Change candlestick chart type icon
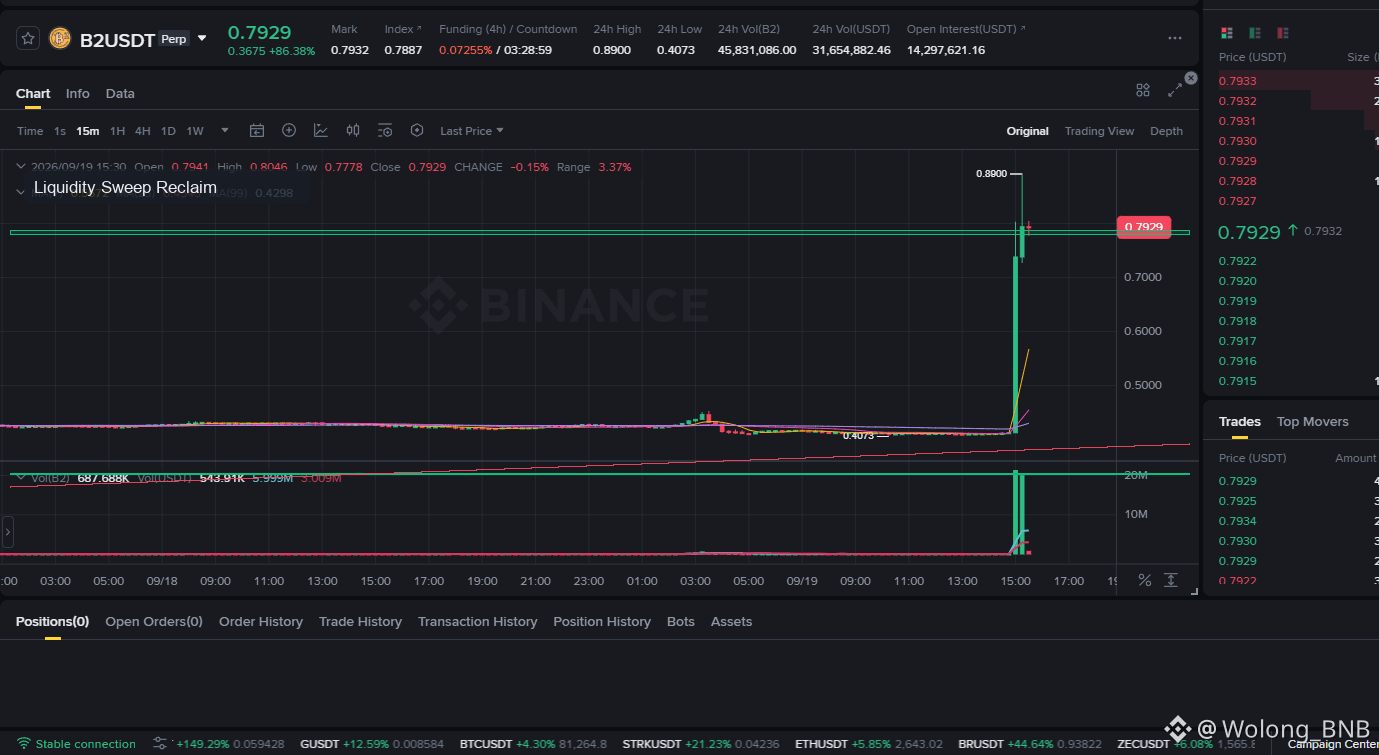This screenshot has width=1379, height=755. (x=353, y=130)
